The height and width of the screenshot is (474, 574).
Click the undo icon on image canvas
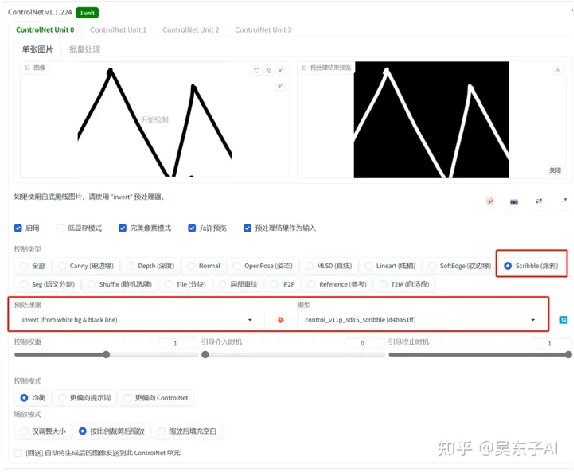click(x=257, y=70)
